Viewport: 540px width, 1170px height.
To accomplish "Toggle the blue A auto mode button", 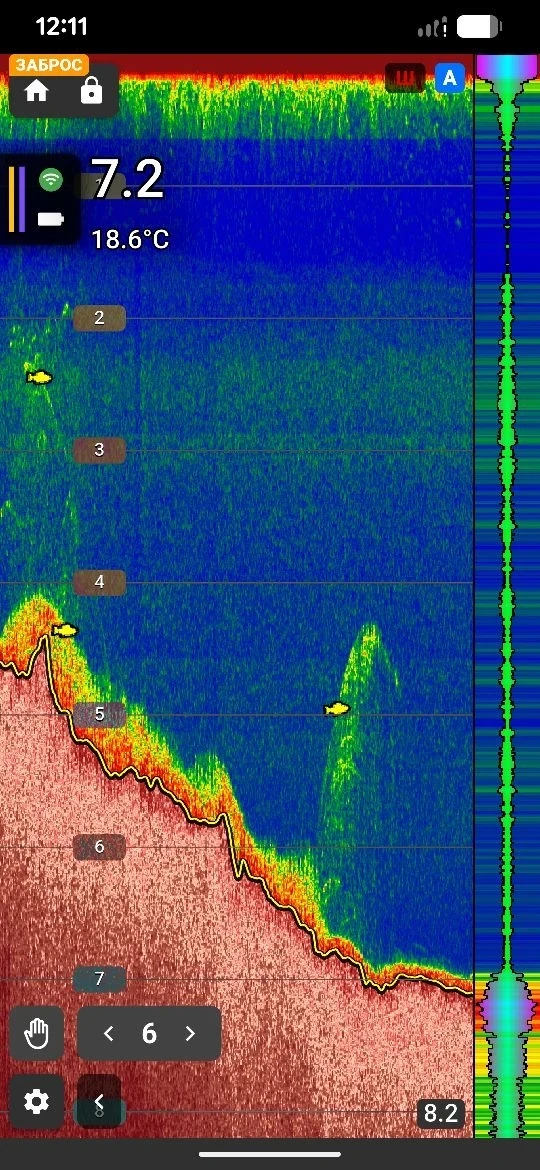I will (450, 78).
